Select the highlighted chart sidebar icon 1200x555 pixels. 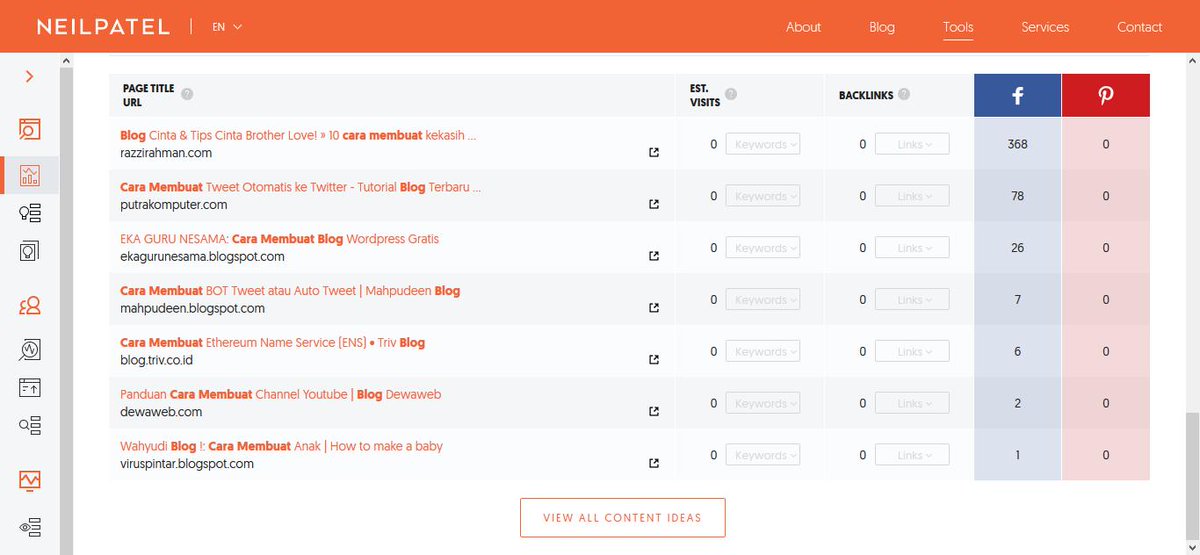[x=30, y=175]
